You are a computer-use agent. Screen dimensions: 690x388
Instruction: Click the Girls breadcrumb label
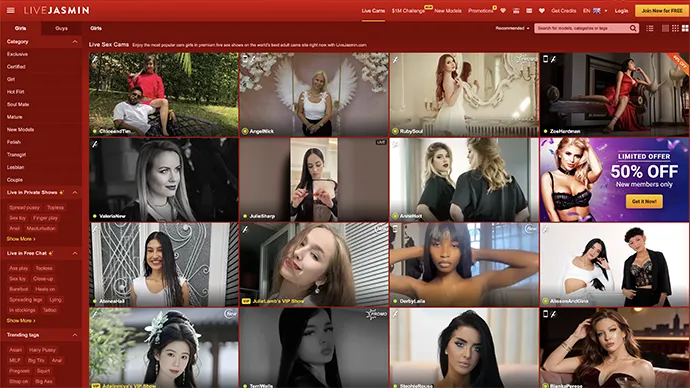point(96,28)
